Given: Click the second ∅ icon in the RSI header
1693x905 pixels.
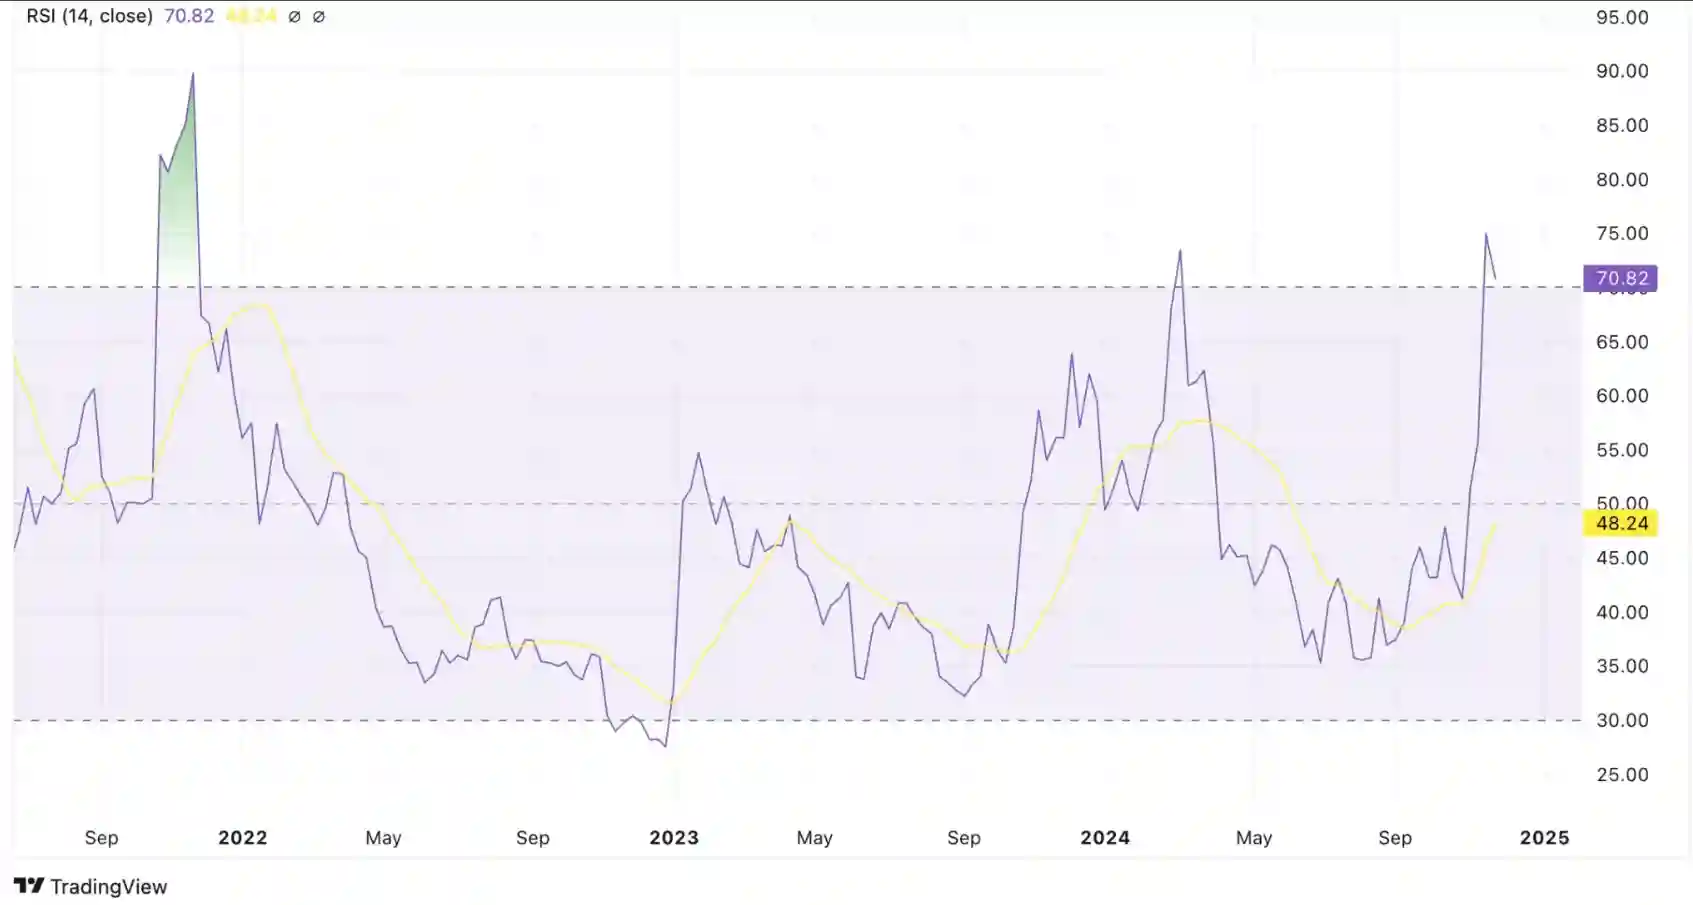Looking at the screenshot, I should pyautogui.click(x=319, y=16).
